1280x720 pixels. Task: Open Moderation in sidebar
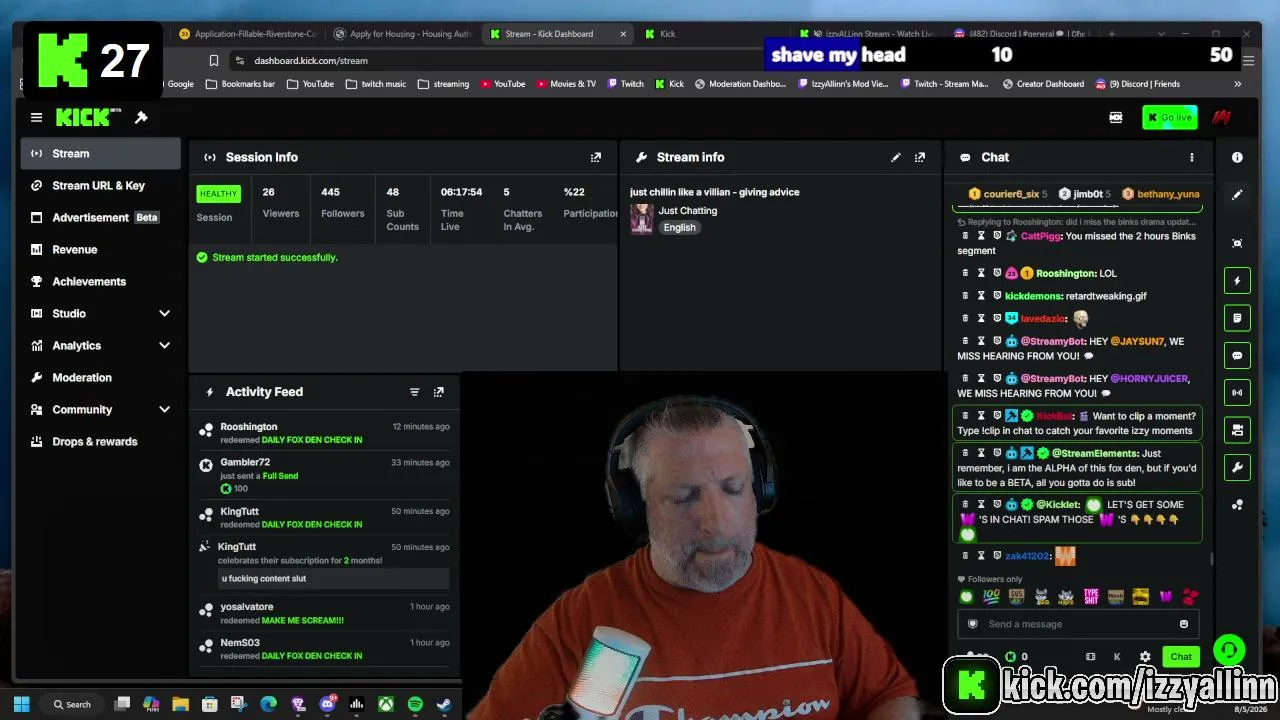[x=101, y=378]
